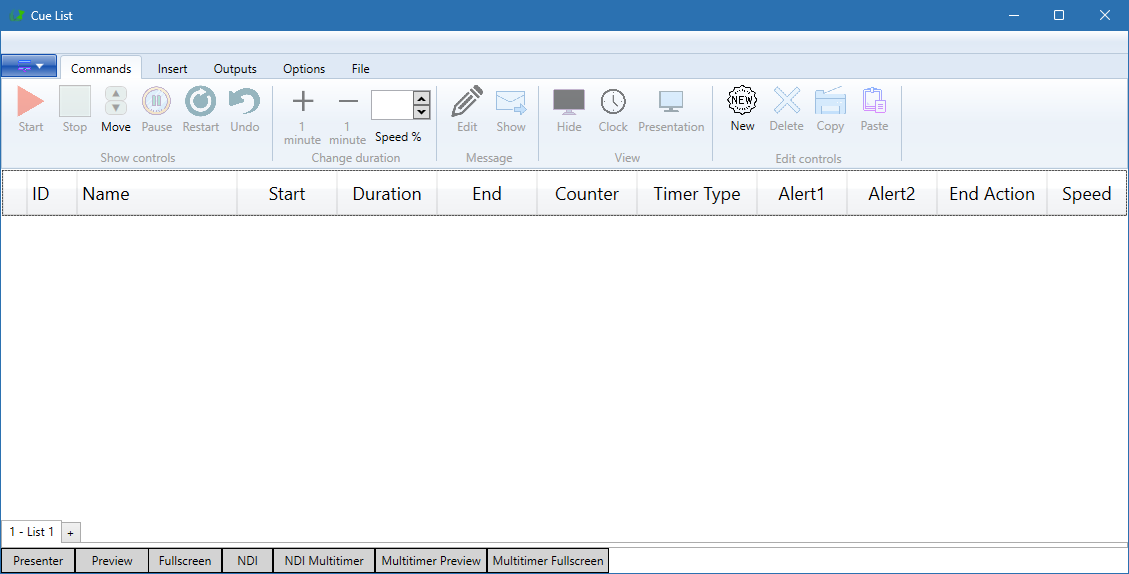
Task: Click the Speed % input box
Action: point(392,105)
